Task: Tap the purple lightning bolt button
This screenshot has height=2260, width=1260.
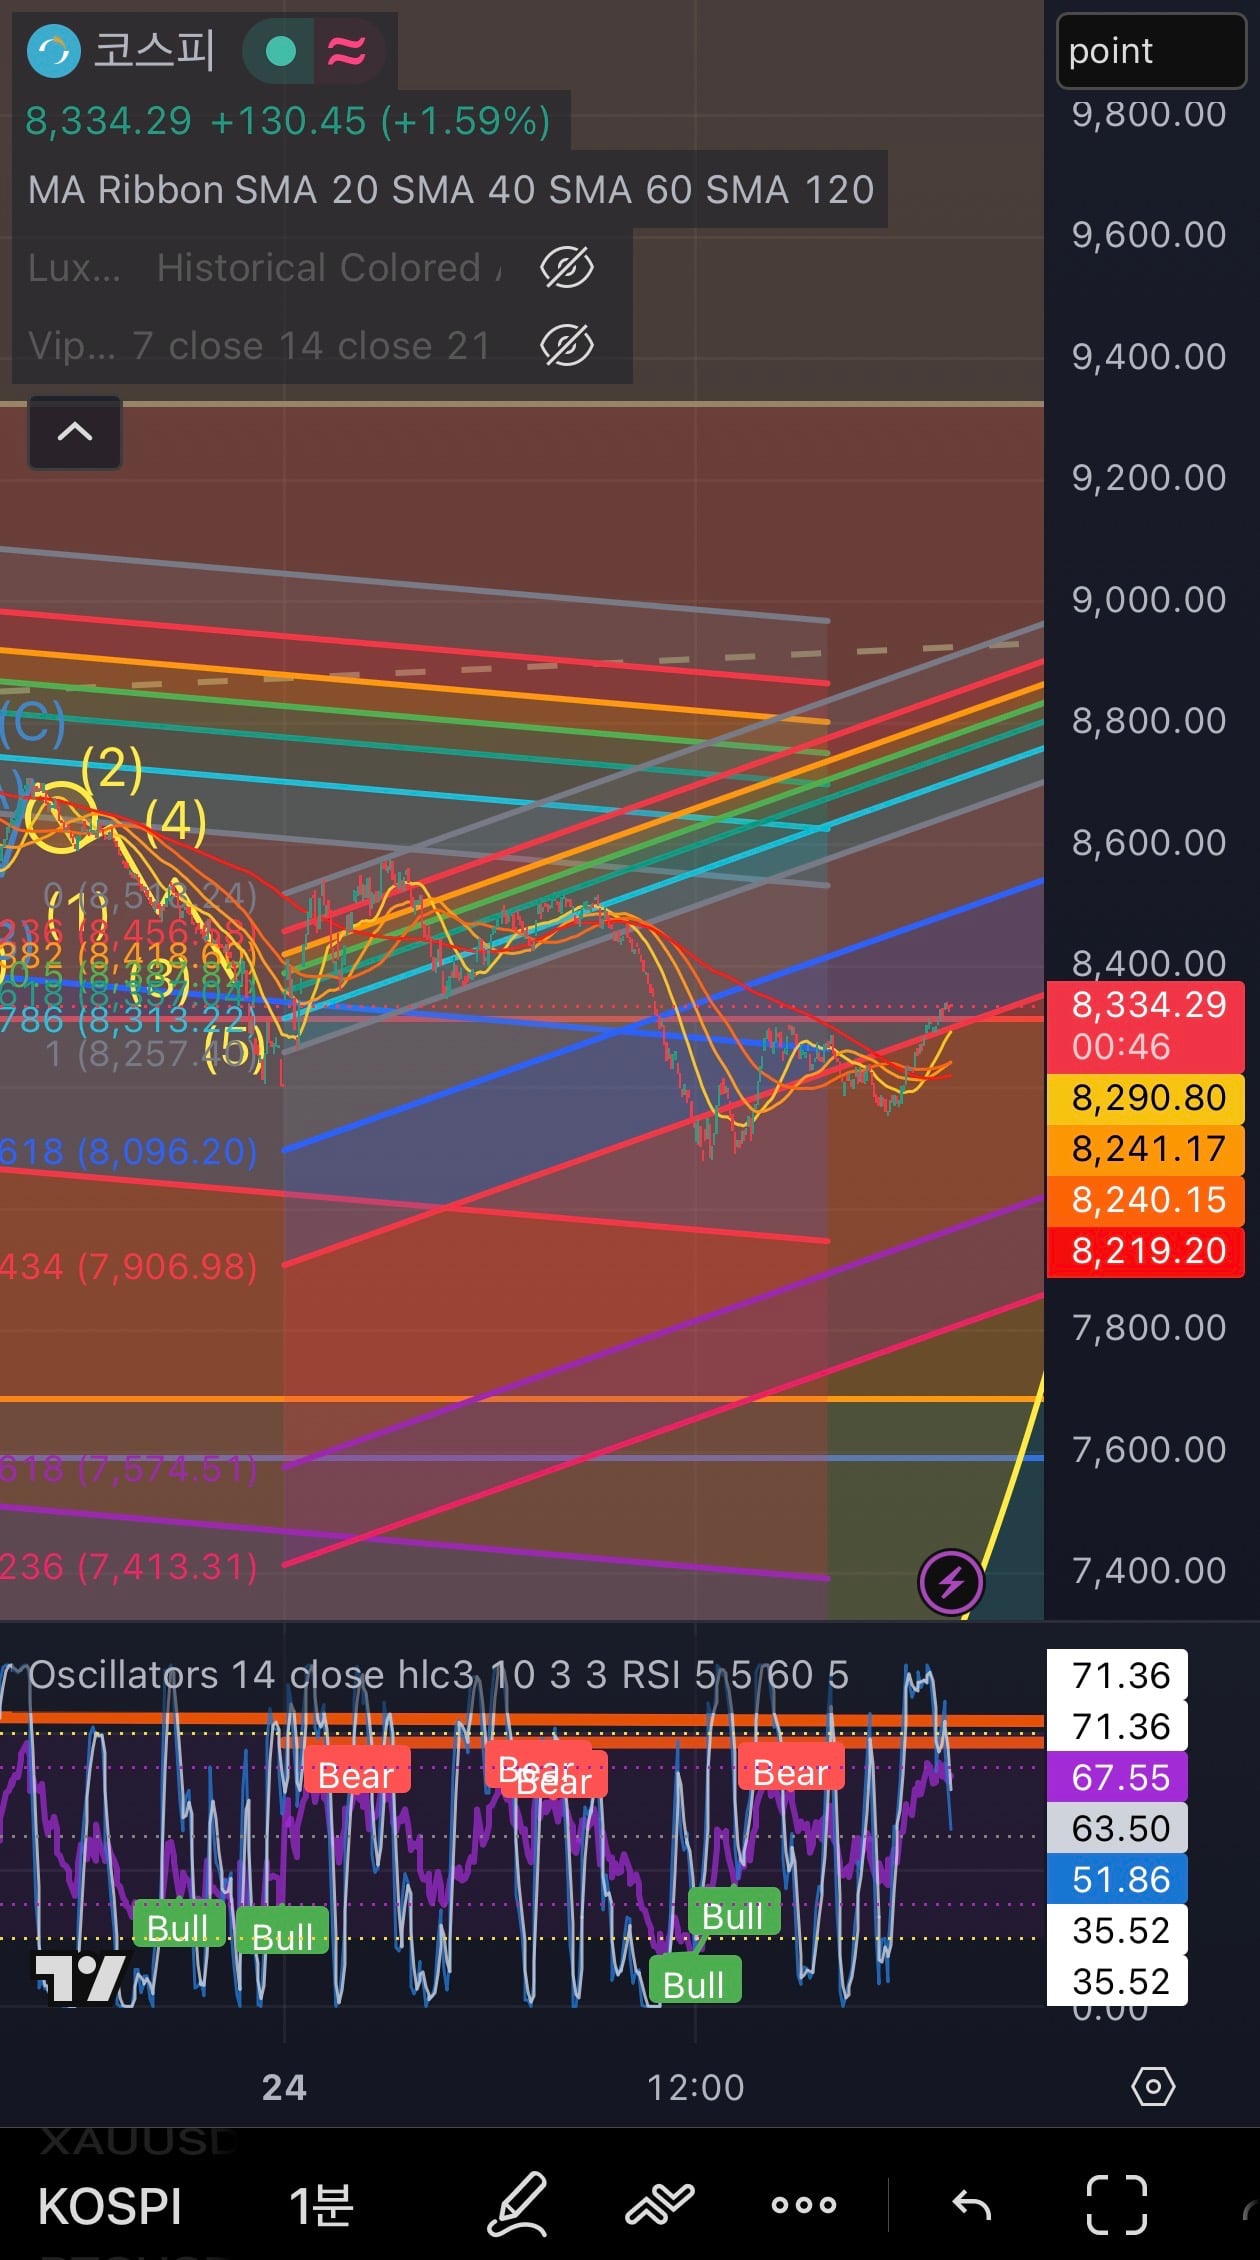Action: [951, 1582]
